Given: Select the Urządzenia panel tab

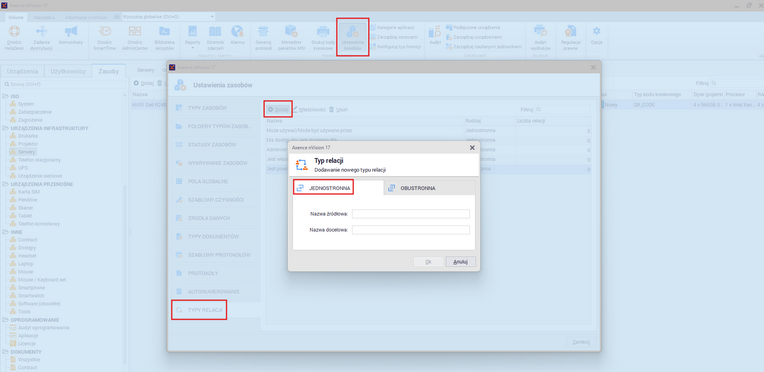Looking at the screenshot, I should [23, 71].
